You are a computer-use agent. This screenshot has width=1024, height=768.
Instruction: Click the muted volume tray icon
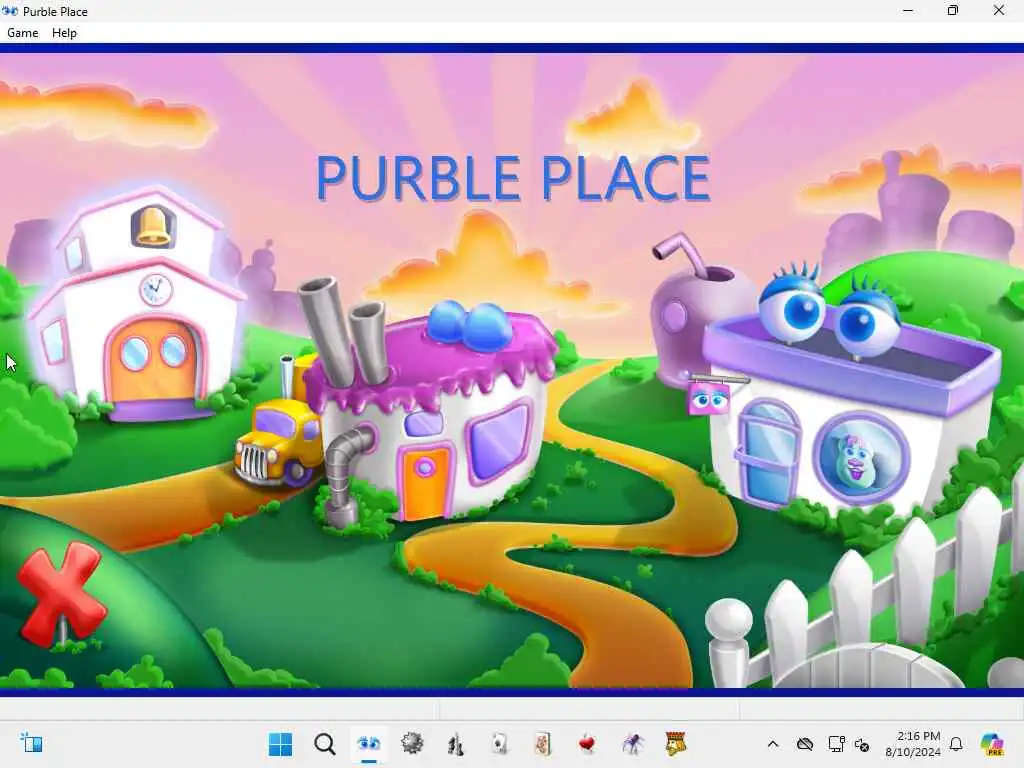point(862,744)
